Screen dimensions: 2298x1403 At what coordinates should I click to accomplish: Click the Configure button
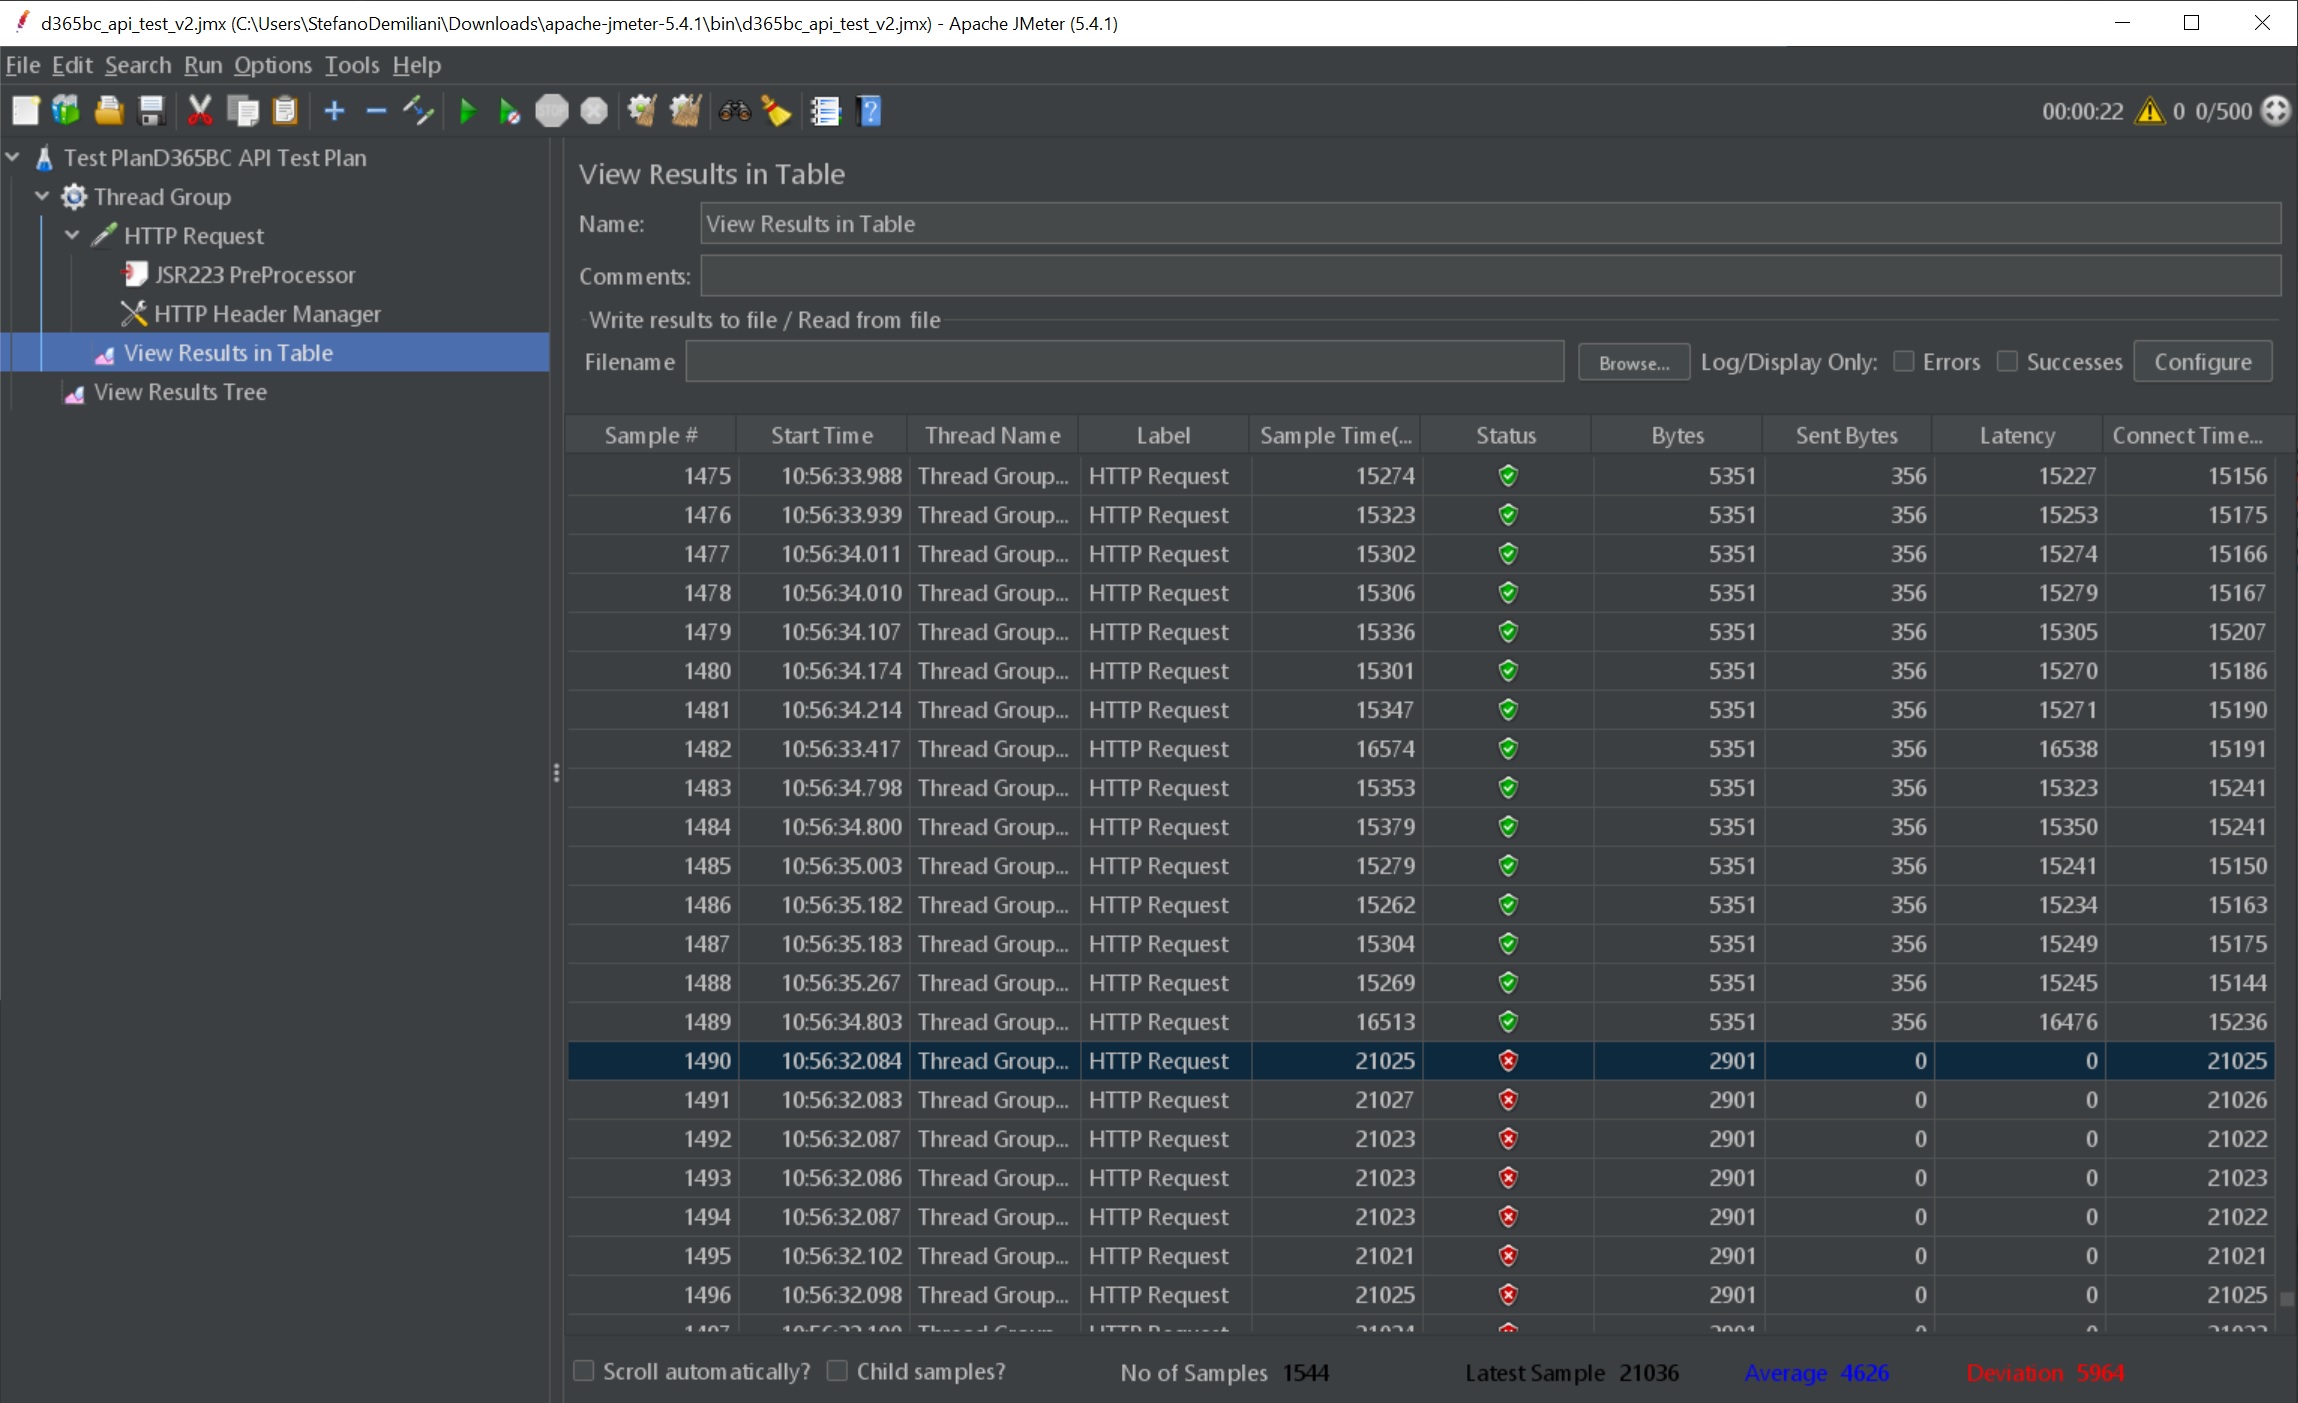(2202, 362)
